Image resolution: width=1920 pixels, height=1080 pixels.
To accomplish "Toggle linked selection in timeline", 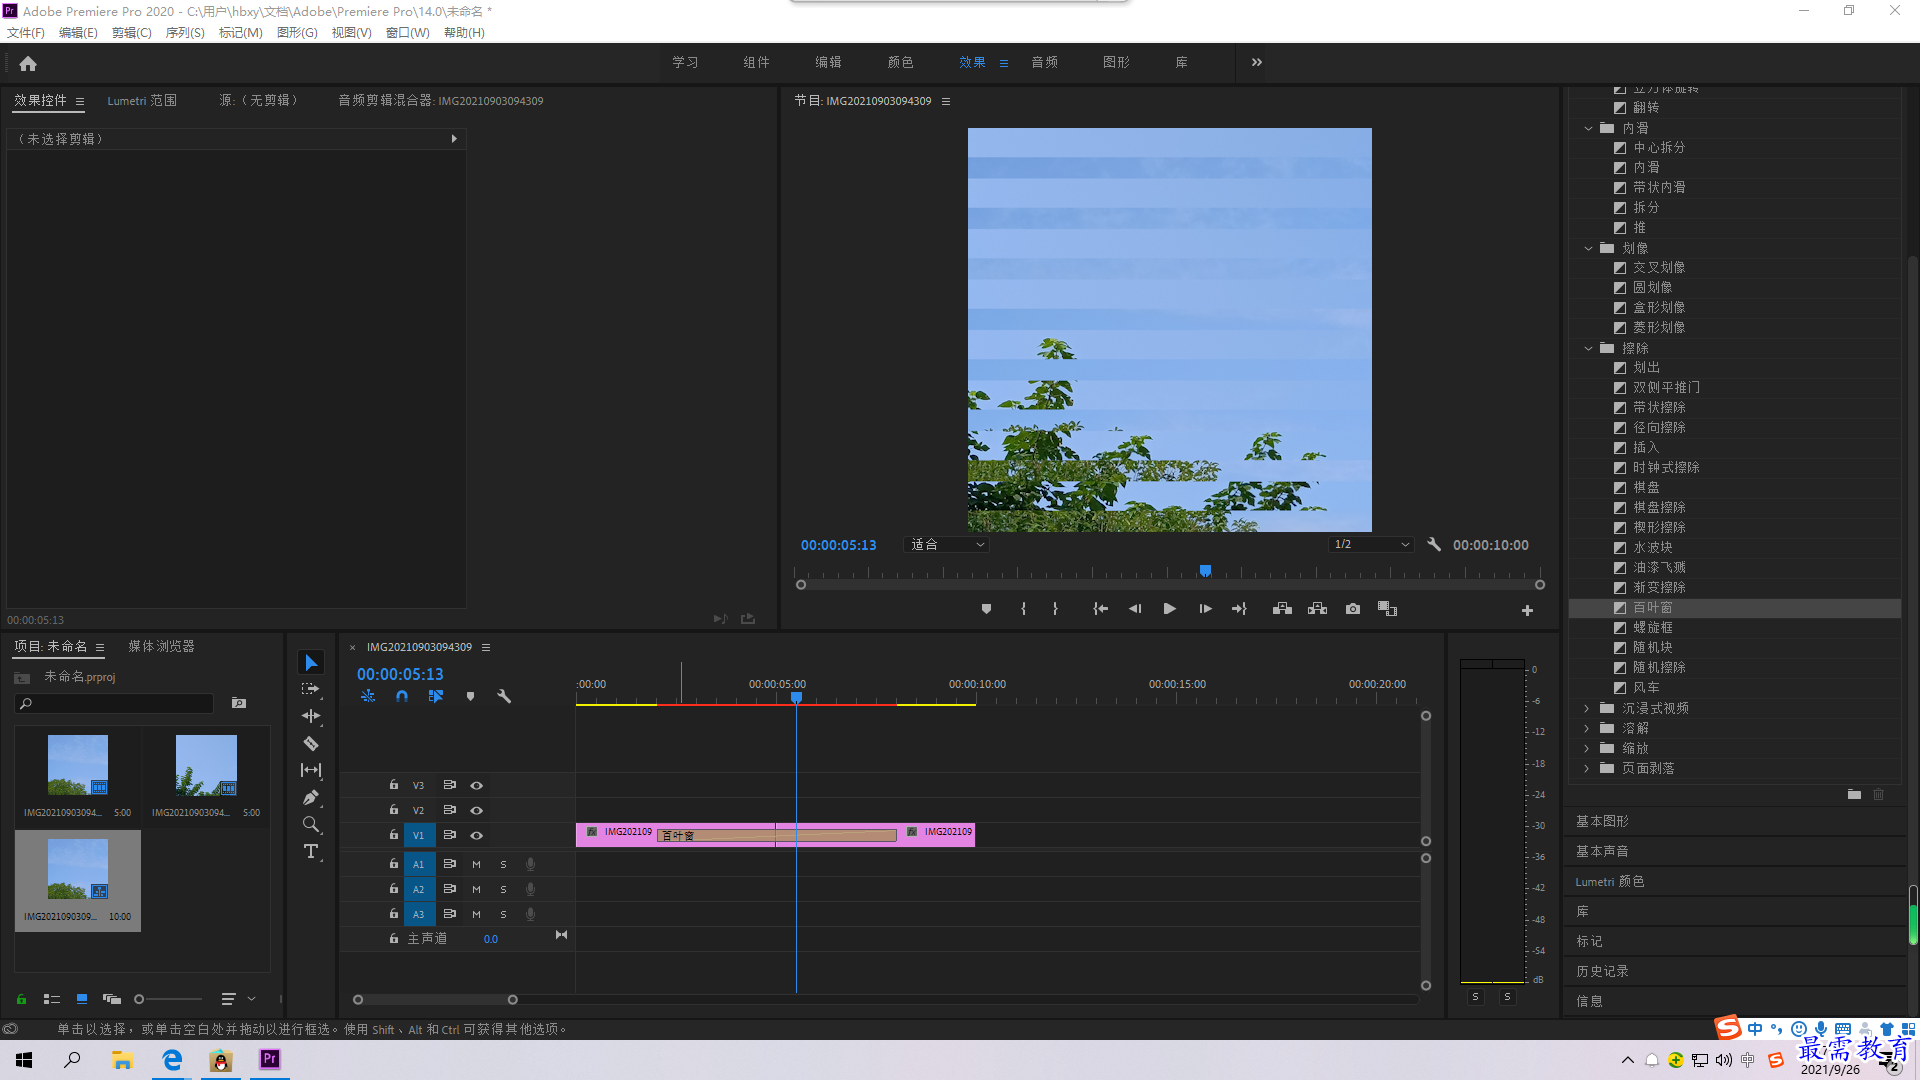I will pos(436,696).
